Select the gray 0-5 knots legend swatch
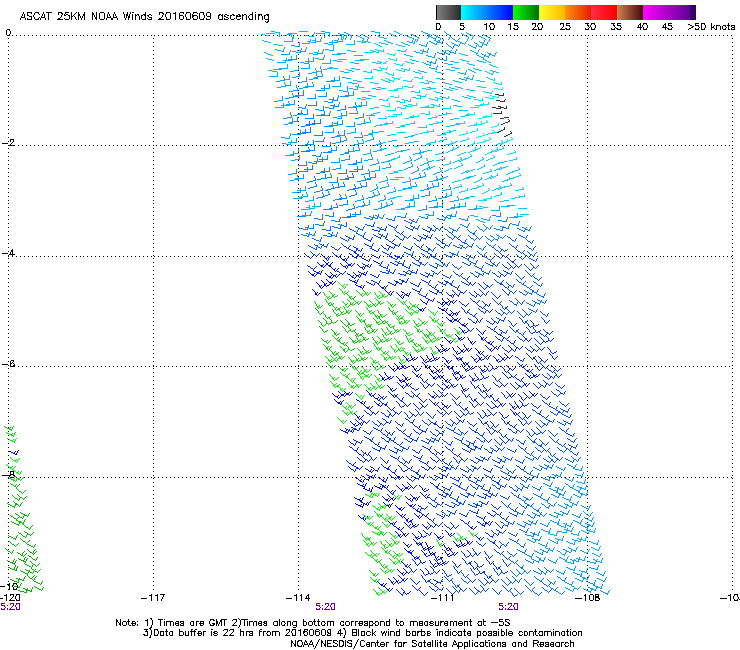 (448, 12)
